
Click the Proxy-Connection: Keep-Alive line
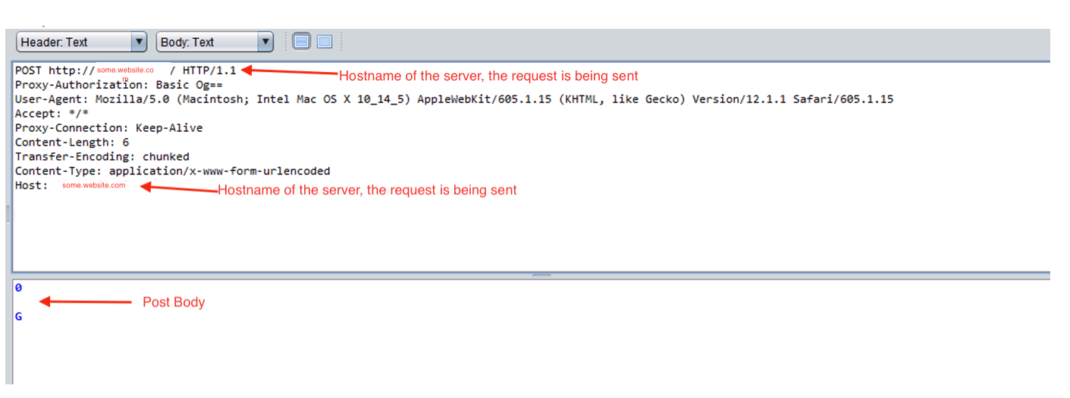pyautogui.click(x=109, y=128)
